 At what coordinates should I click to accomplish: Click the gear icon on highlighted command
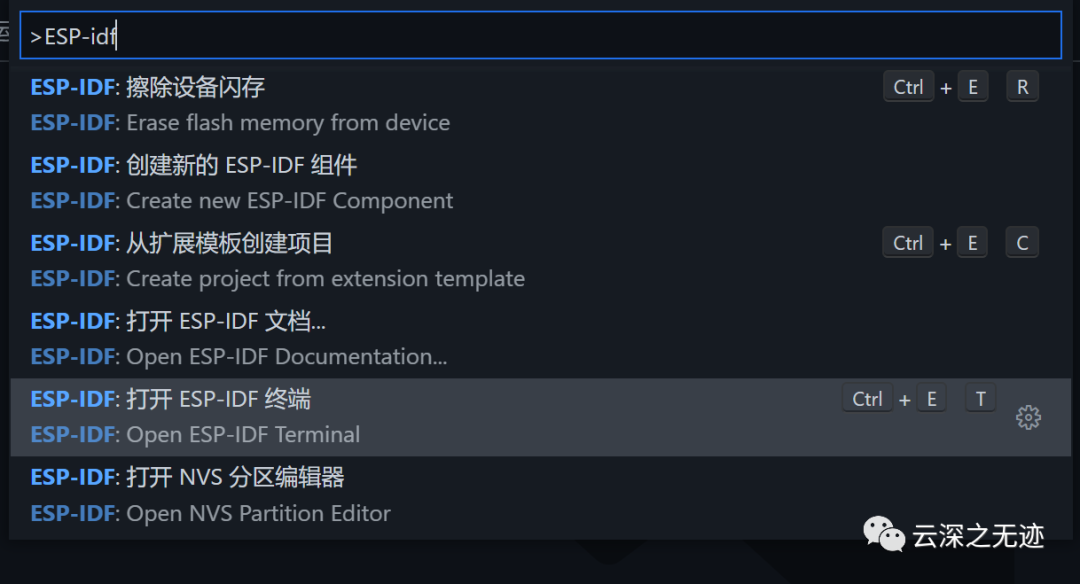[1028, 417]
